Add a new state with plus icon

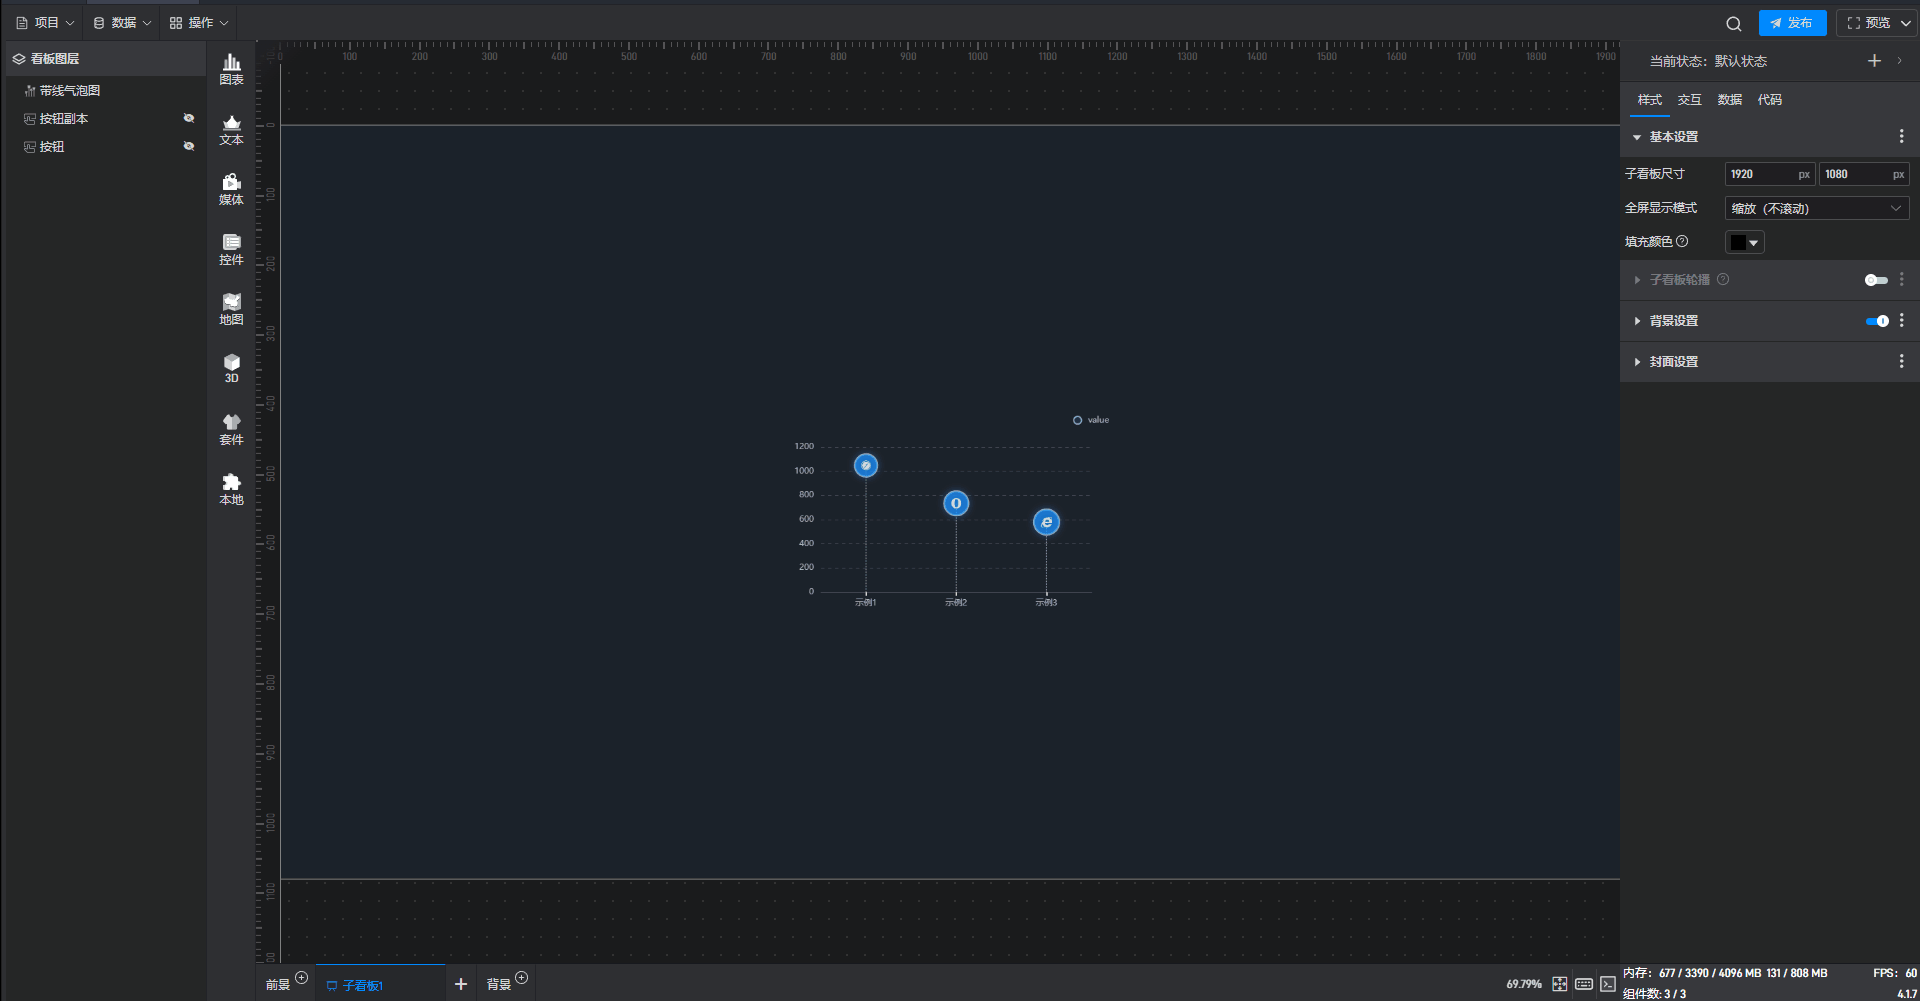click(x=1874, y=61)
